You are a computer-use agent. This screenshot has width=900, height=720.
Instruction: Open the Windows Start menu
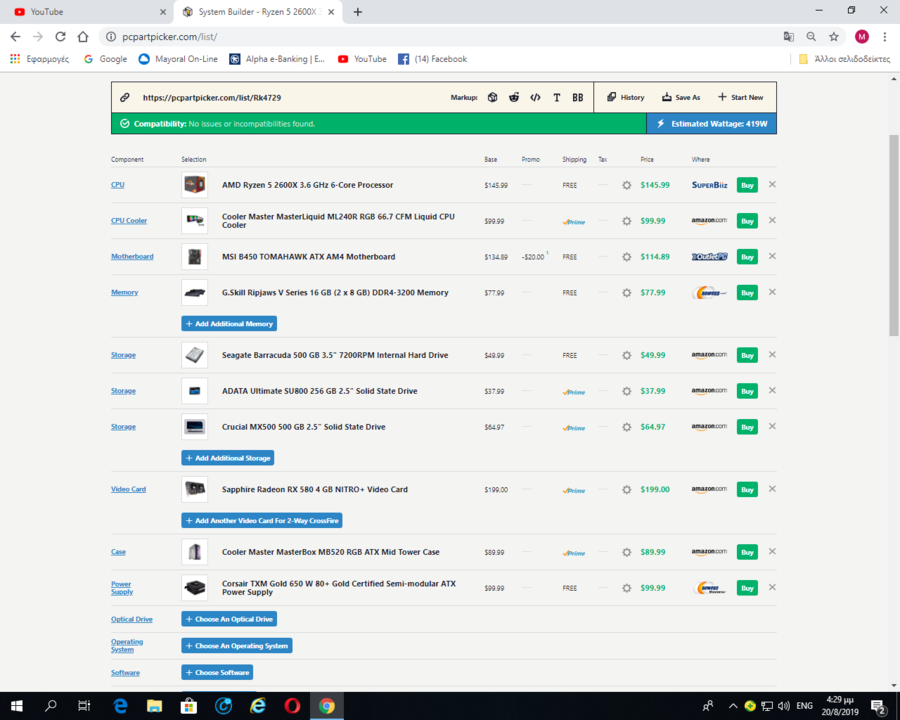click(x=17, y=706)
